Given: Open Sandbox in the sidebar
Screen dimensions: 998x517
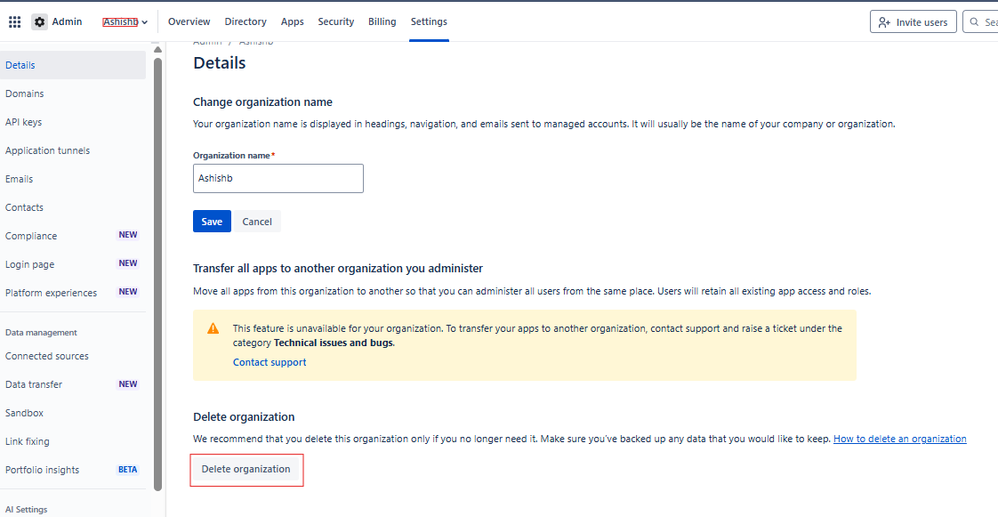Looking at the screenshot, I should (x=73, y=413).
